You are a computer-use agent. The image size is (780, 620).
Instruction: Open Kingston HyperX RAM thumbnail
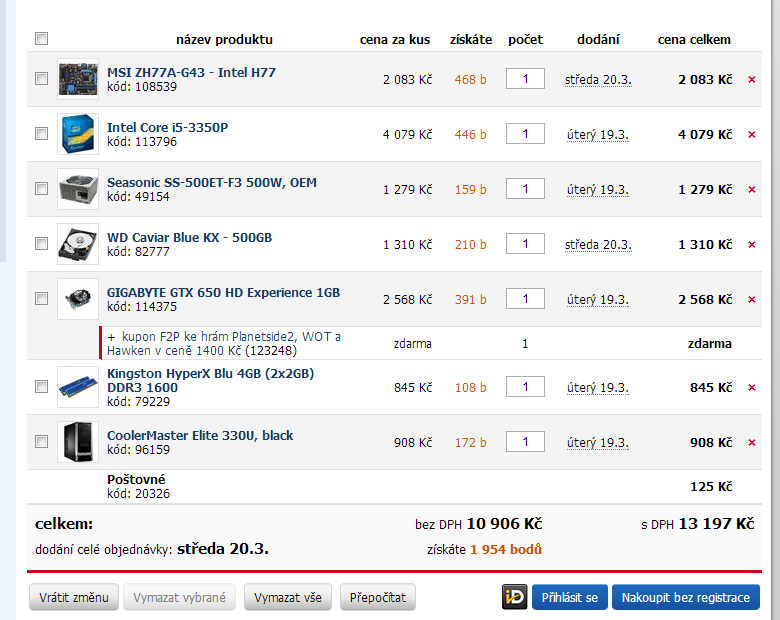[x=78, y=387]
